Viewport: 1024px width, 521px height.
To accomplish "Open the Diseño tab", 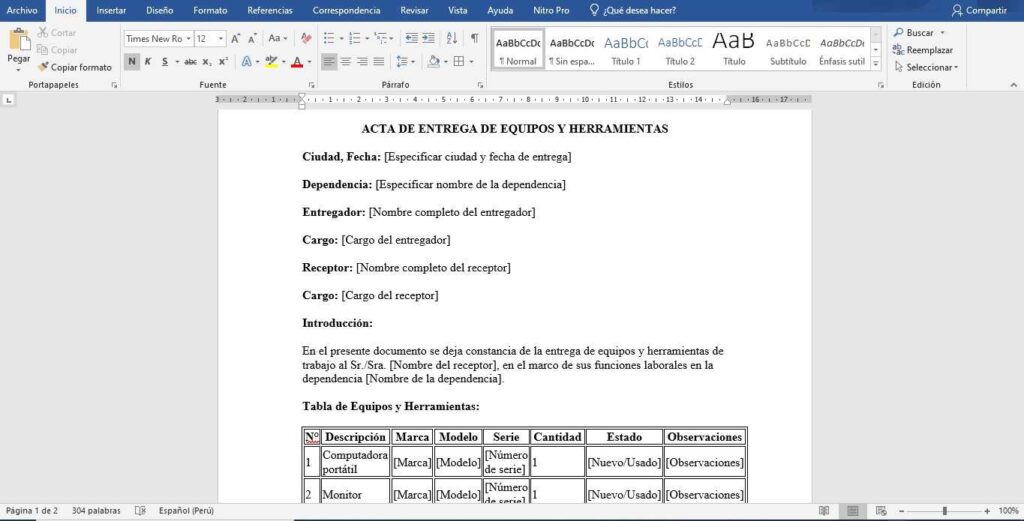I will [159, 10].
